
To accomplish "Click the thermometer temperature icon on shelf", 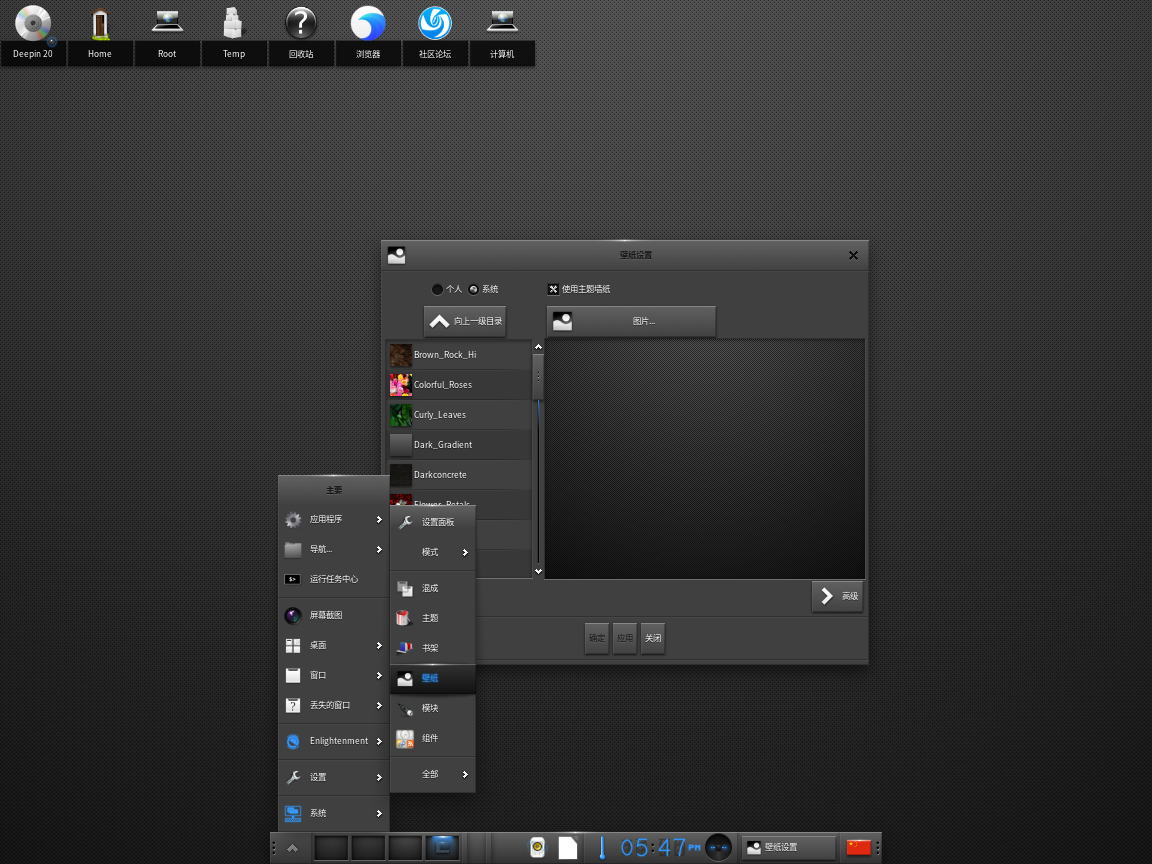I will [x=602, y=848].
